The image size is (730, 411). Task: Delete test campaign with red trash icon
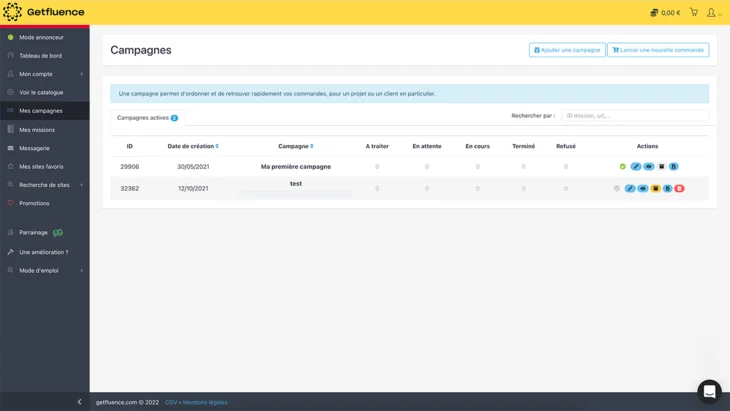point(679,189)
